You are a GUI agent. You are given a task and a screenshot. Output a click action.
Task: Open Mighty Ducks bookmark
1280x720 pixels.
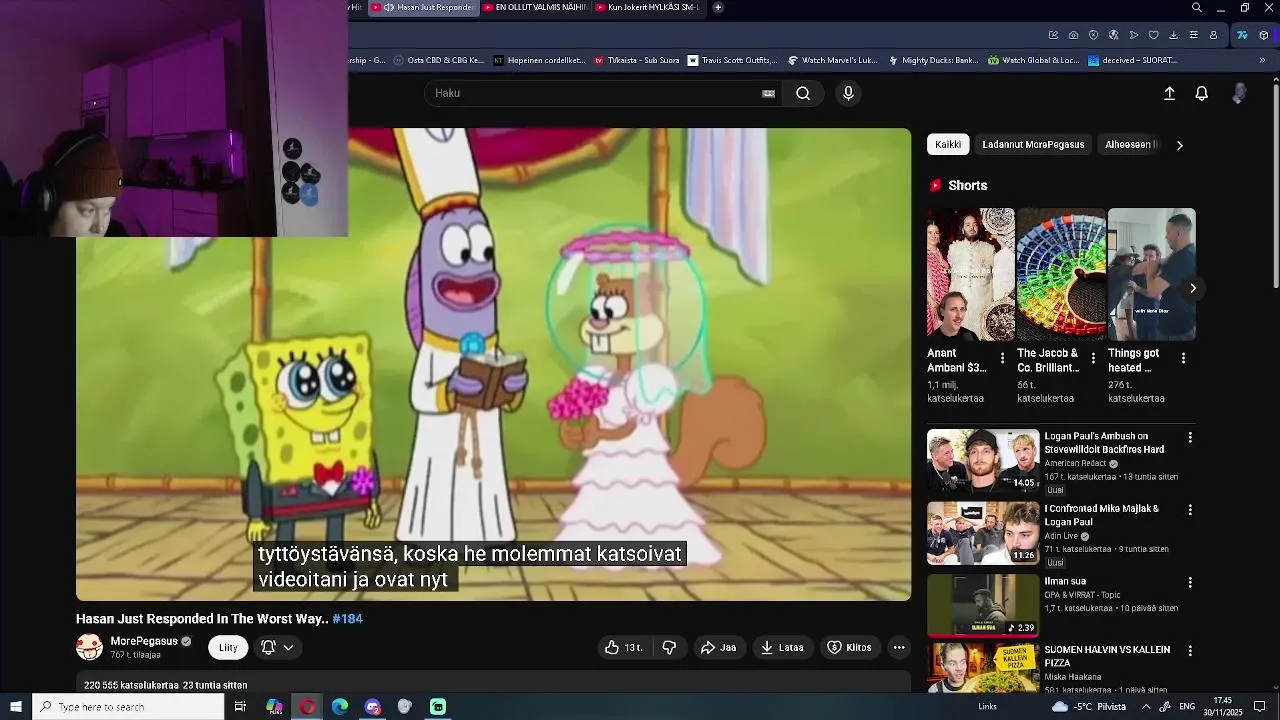tap(933, 60)
